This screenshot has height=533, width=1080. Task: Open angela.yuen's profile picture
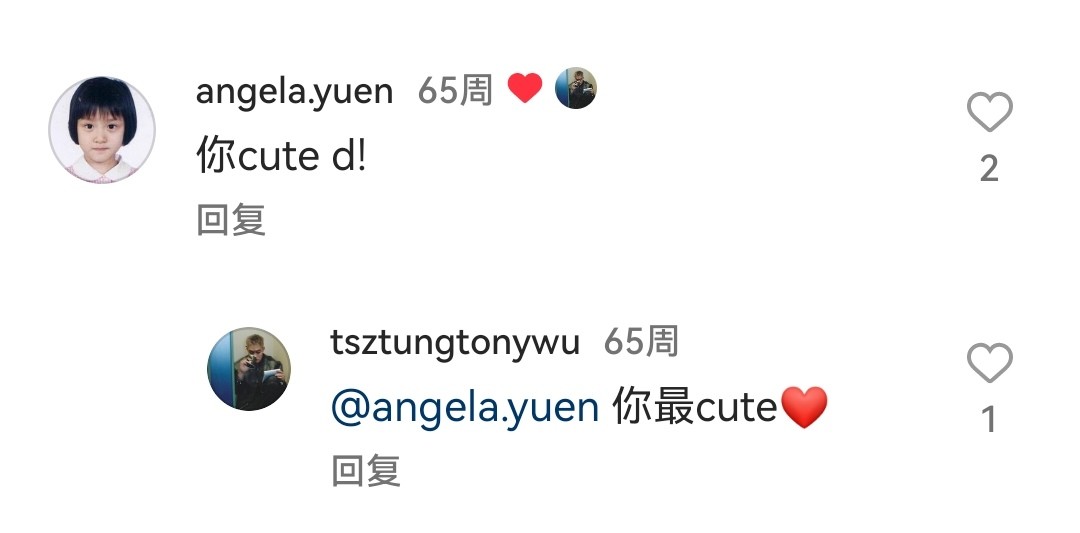point(102,130)
